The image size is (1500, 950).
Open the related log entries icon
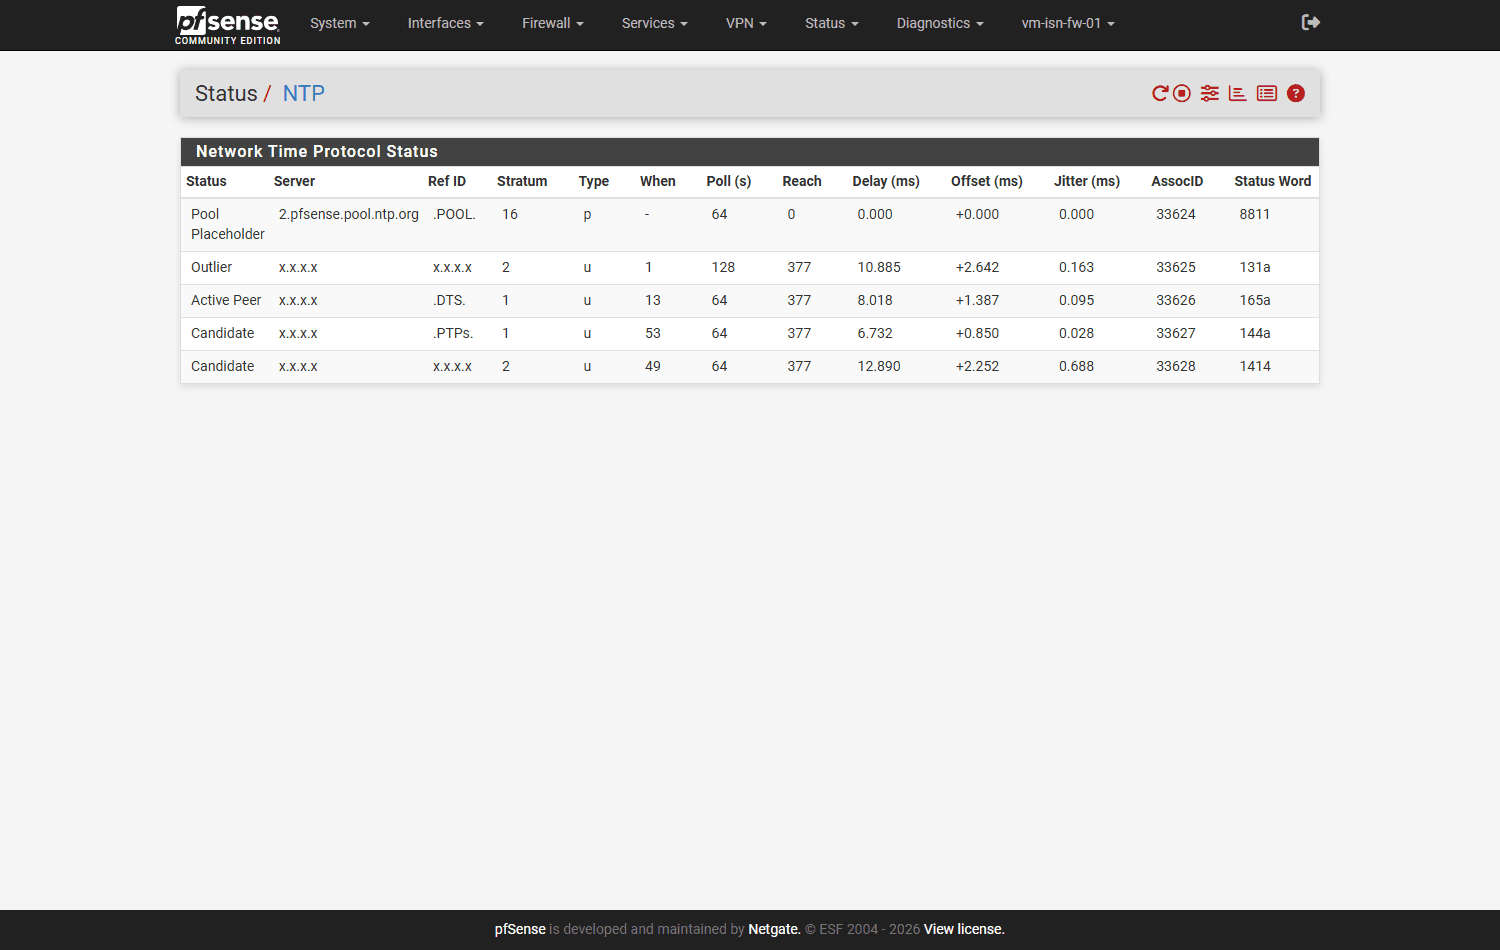pos(1267,93)
